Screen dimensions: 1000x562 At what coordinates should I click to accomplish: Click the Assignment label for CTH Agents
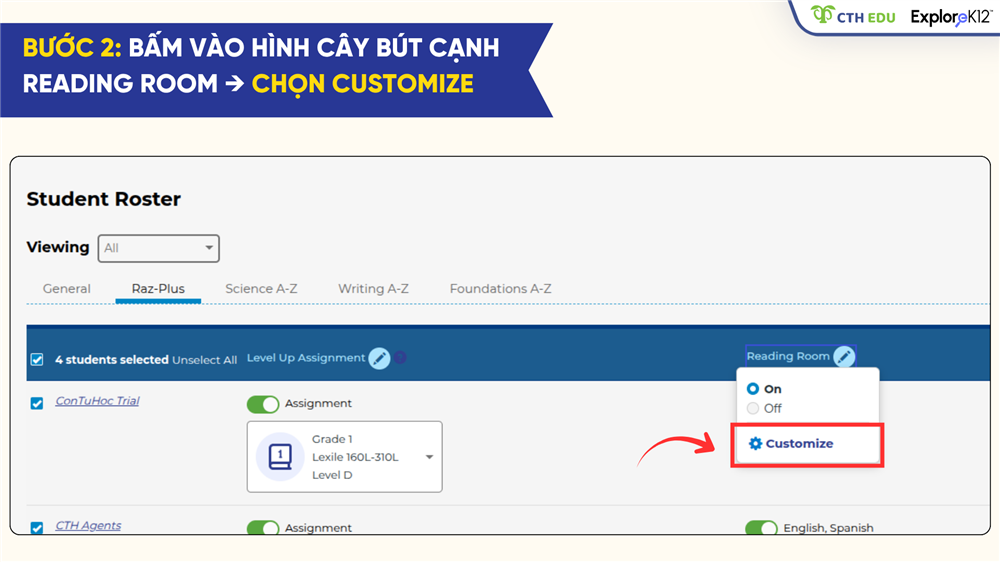(318, 528)
